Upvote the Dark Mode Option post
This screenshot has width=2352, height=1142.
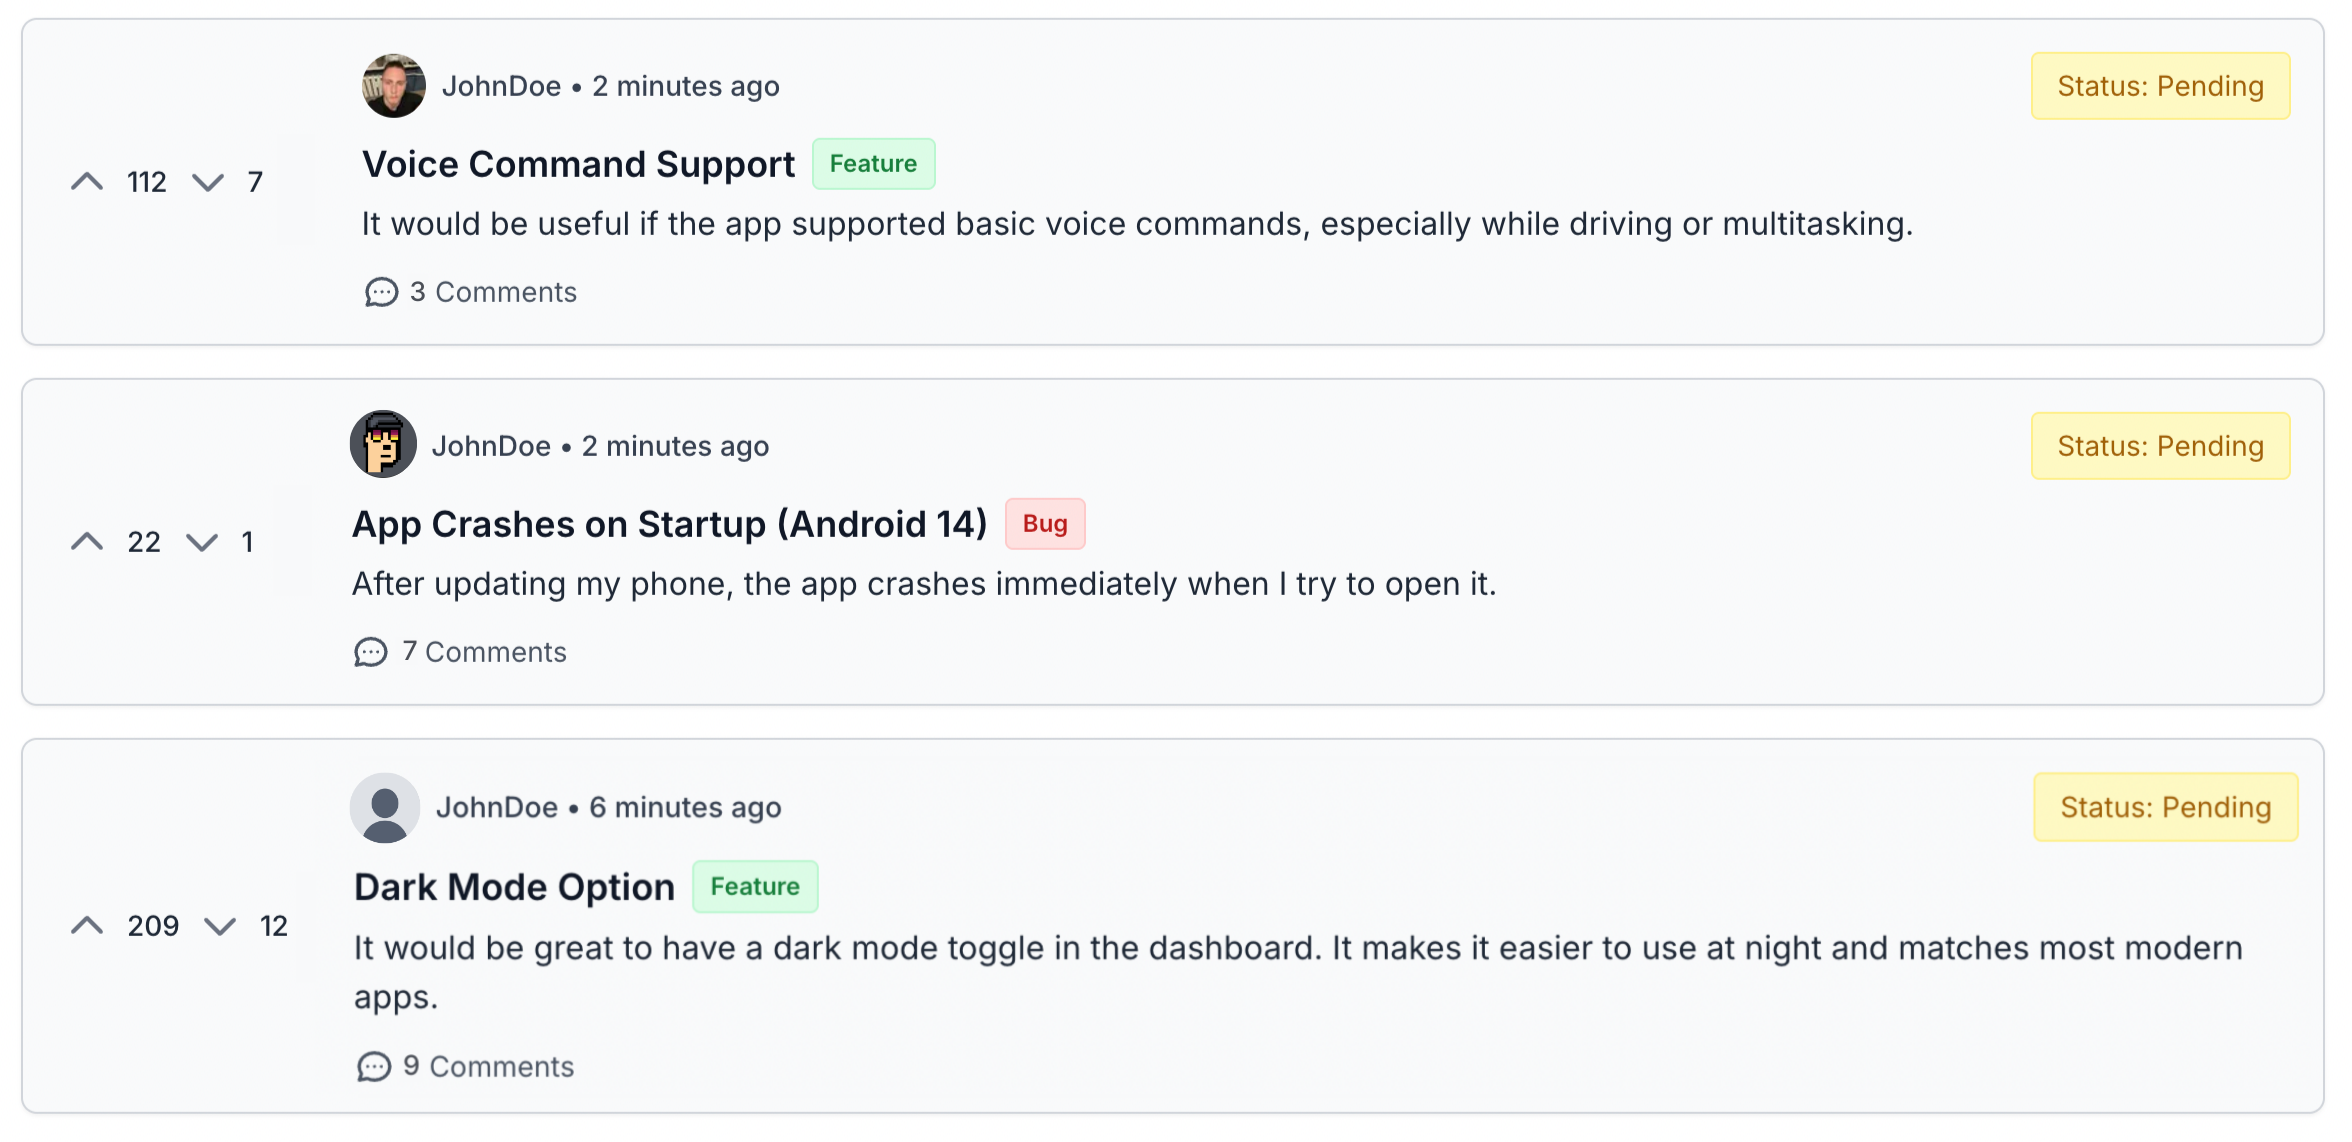(87, 926)
